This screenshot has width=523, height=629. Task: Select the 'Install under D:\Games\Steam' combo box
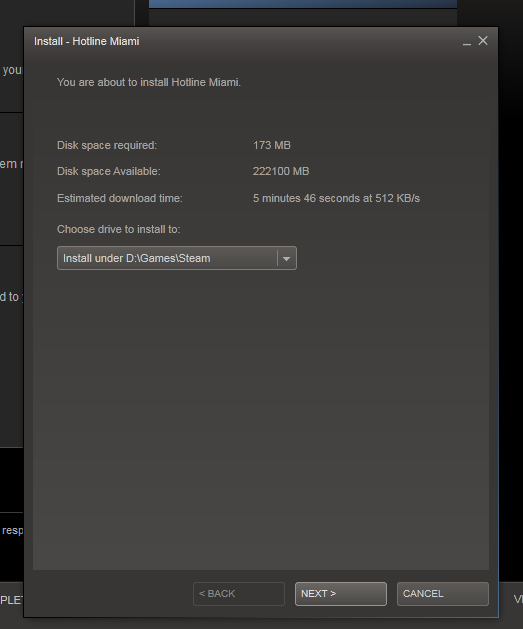point(177,258)
